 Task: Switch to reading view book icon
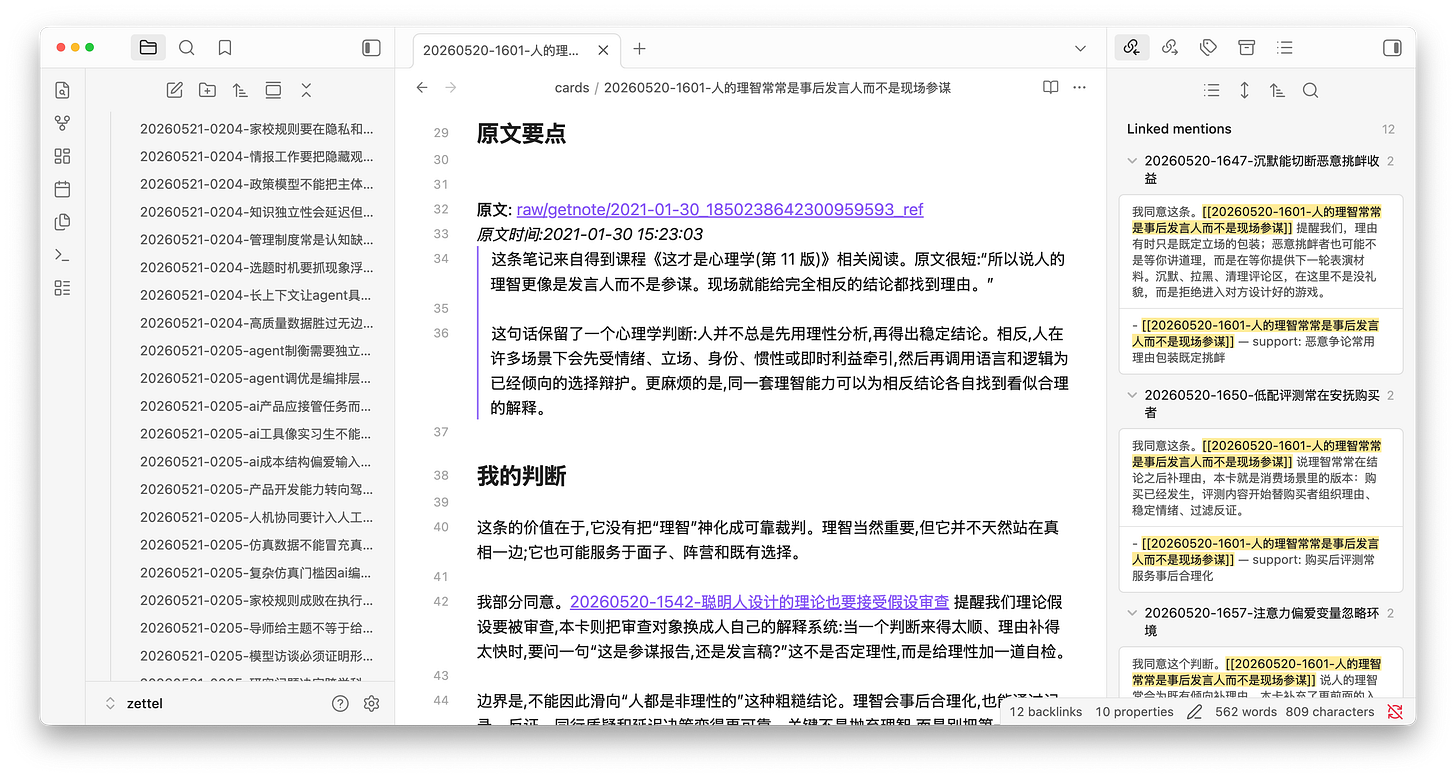click(x=1050, y=88)
